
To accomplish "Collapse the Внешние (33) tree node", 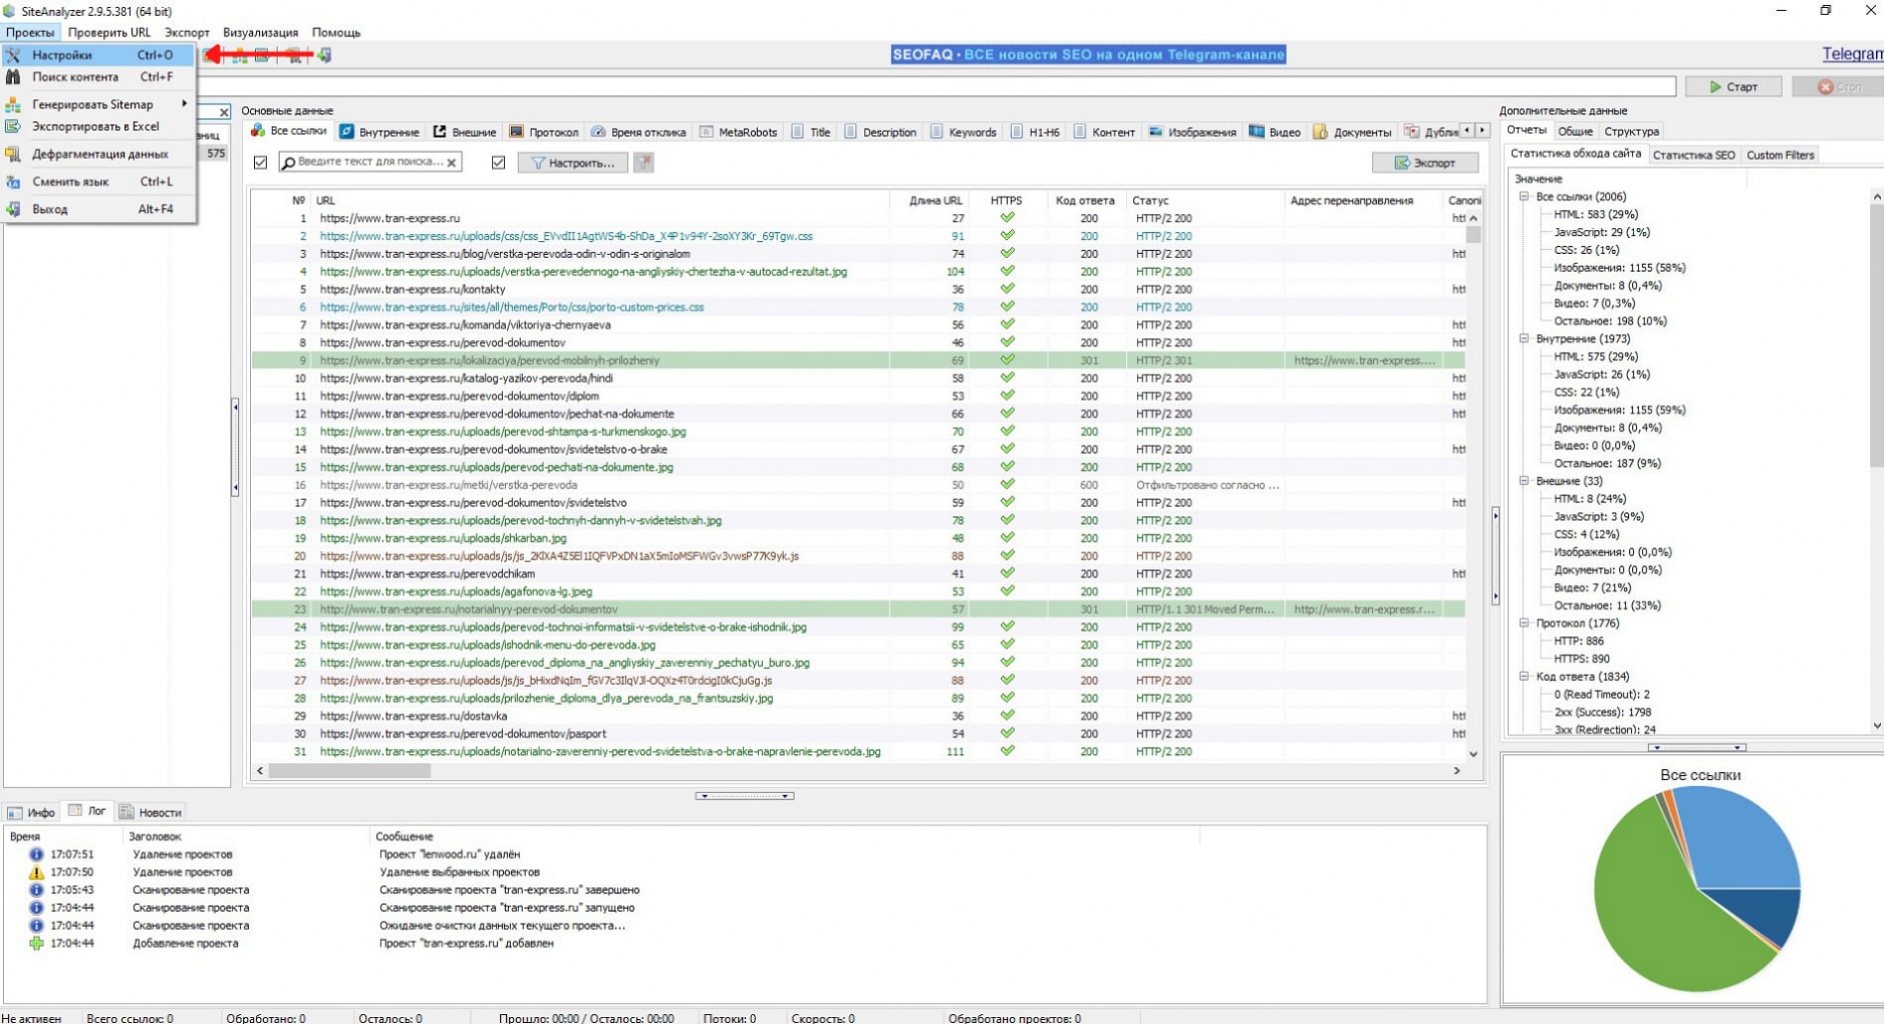I will coord(1524,481).
